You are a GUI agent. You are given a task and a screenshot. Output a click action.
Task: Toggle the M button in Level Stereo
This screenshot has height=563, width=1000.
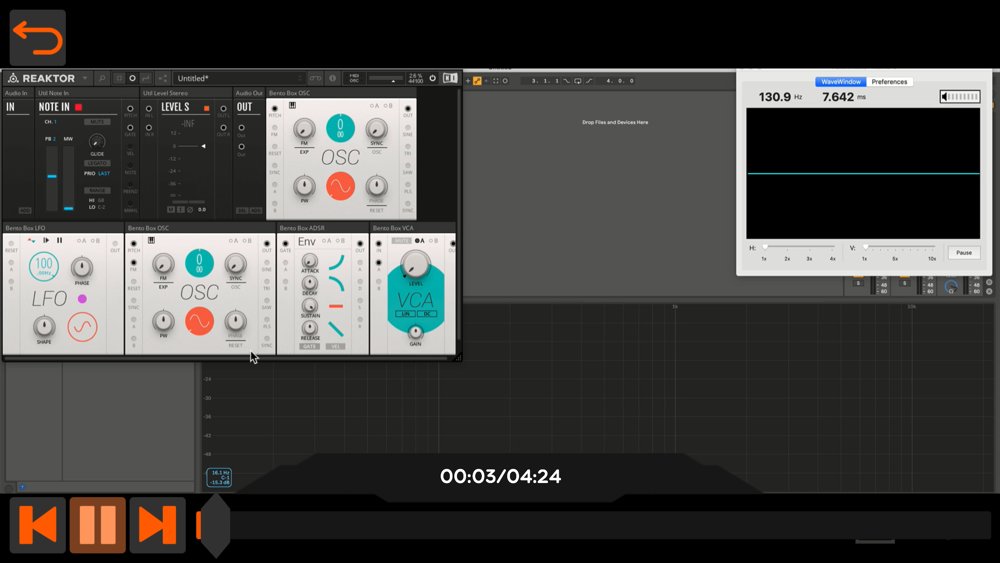pos(170,210)
